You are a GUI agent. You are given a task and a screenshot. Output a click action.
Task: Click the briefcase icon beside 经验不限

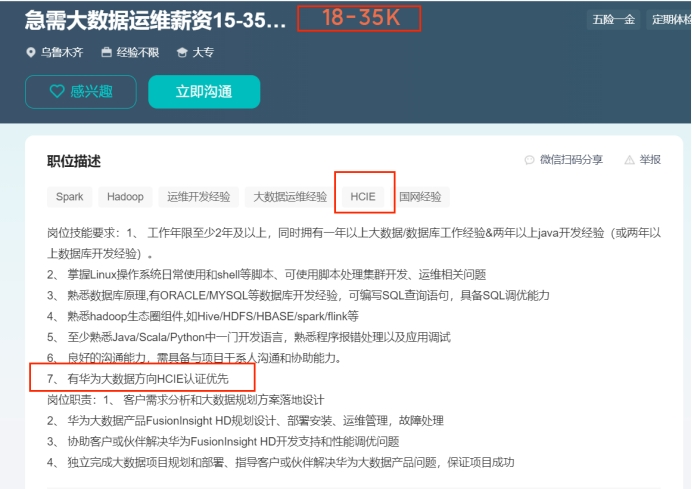(106, 53)
